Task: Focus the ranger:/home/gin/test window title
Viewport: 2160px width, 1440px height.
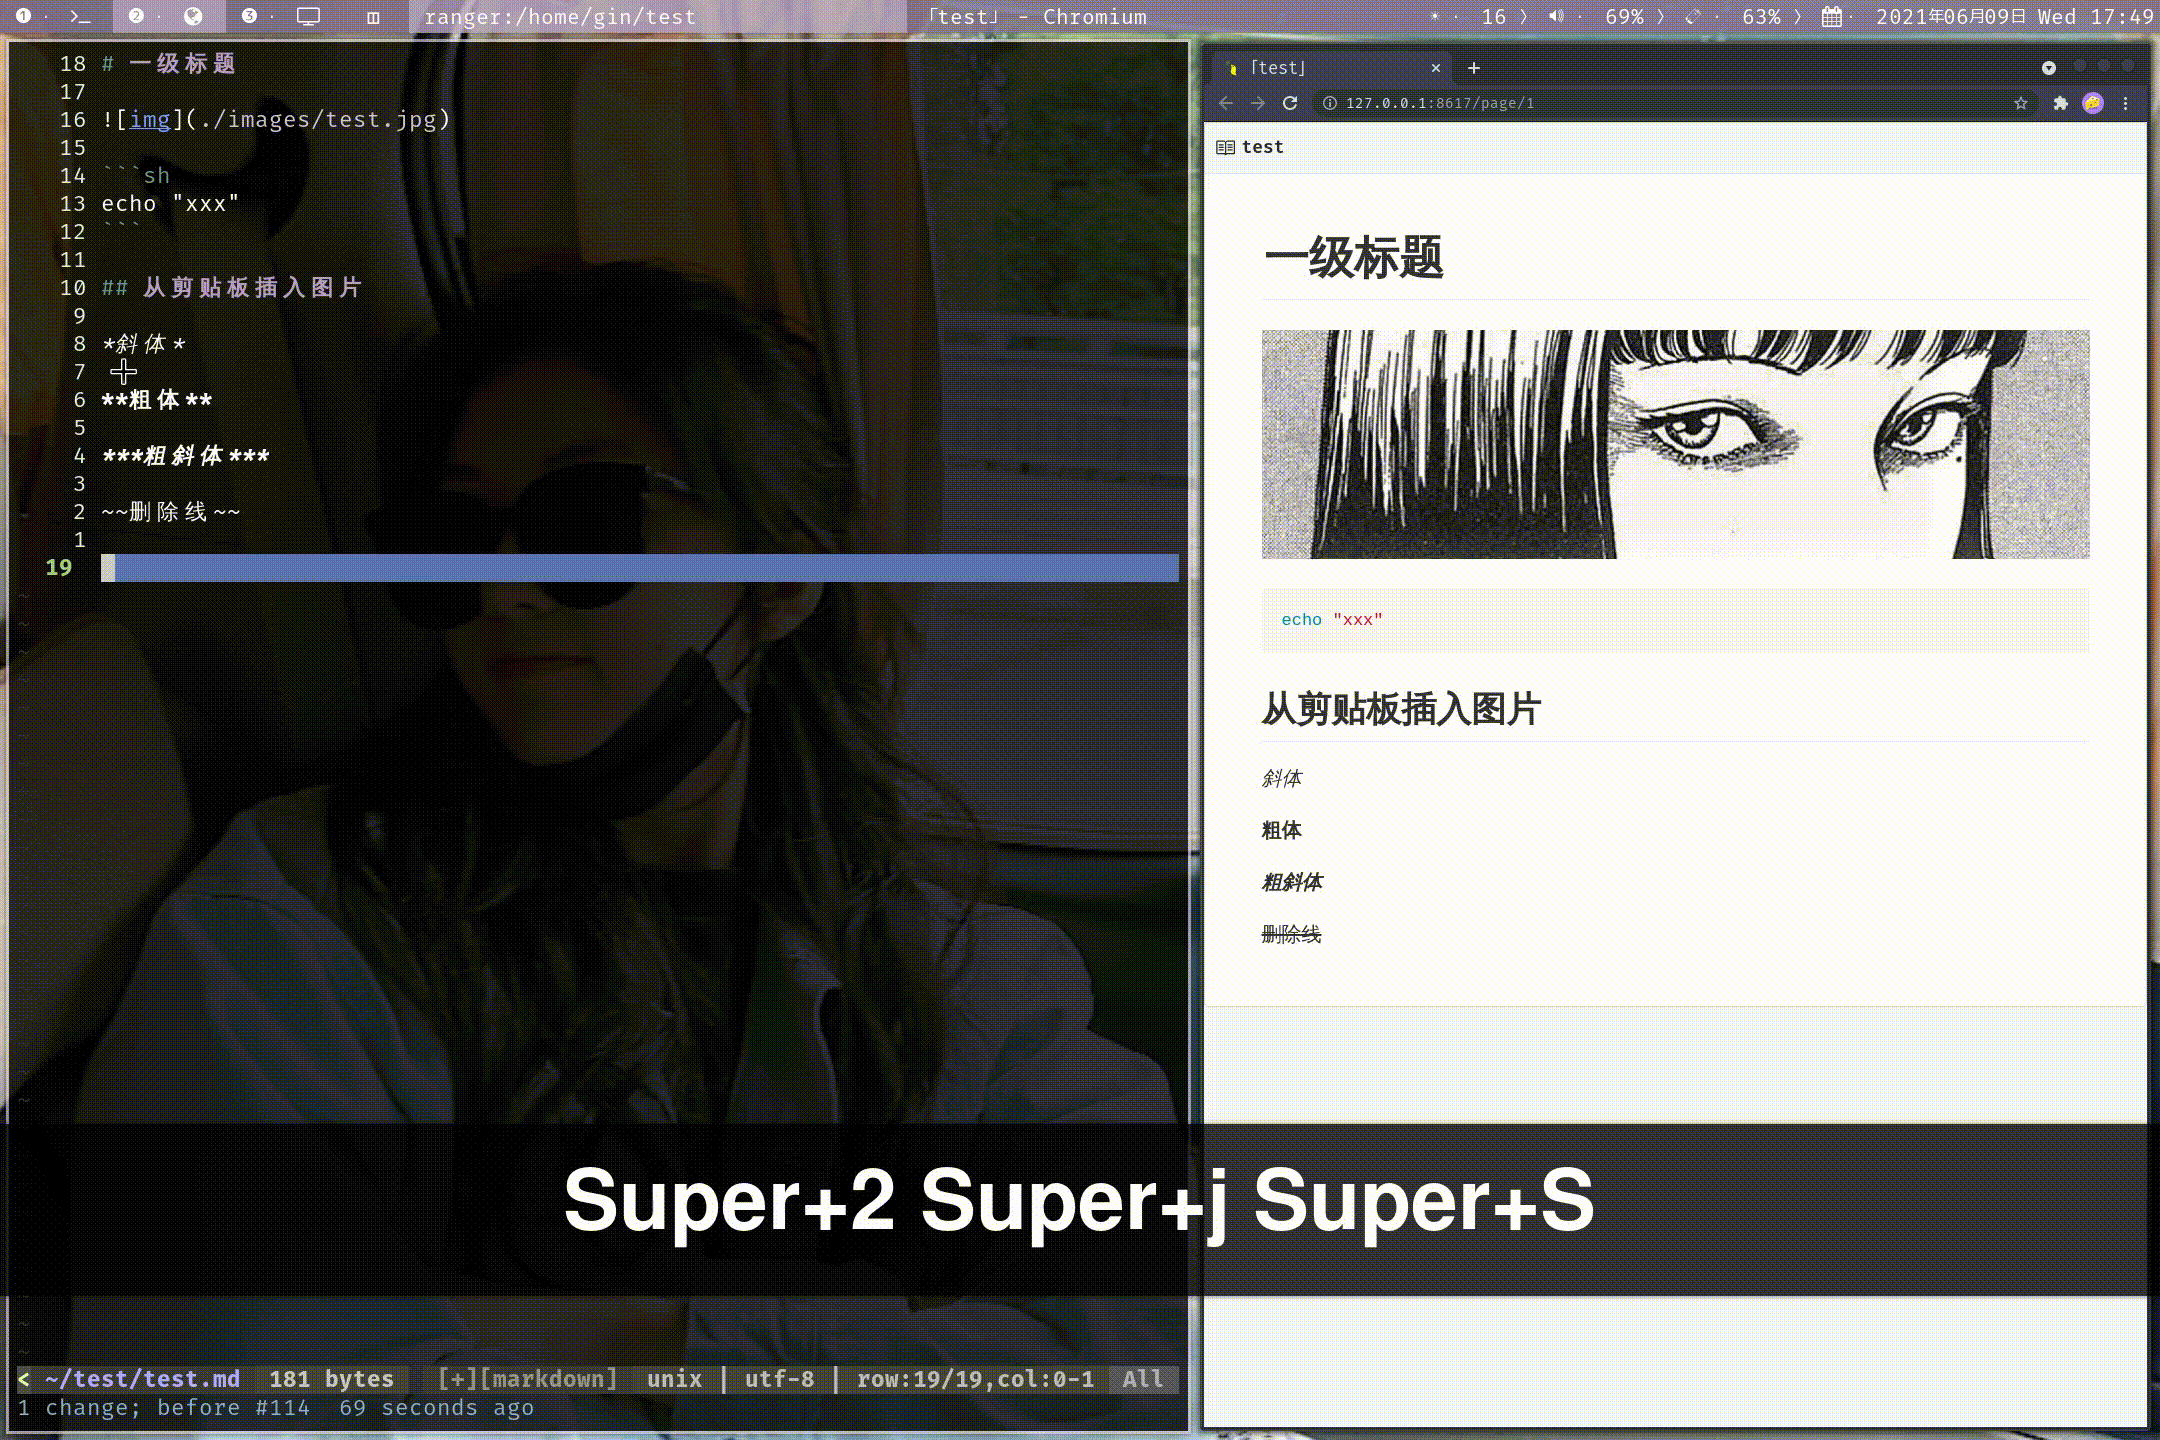Action: [560, 16]
